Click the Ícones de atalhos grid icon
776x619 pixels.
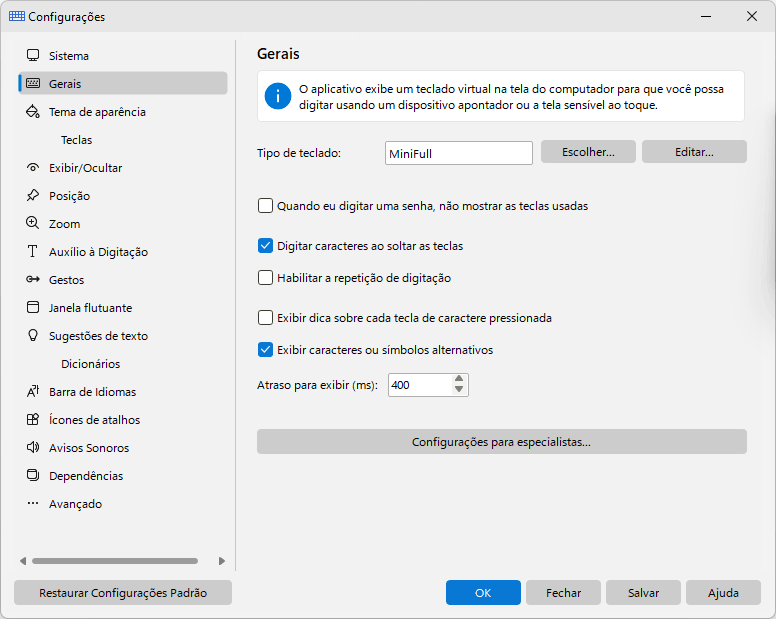[x=33, y=420]
